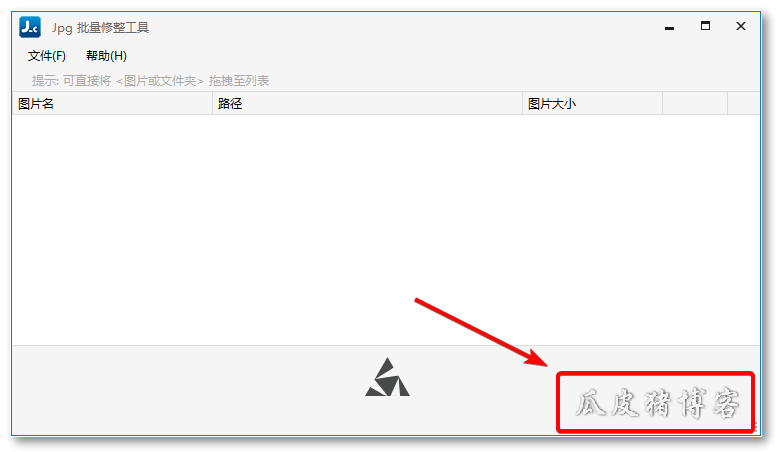
Task: Click the Jpg tool app icon in title bar
Action: pyautogui.click(x=30, y=27)
